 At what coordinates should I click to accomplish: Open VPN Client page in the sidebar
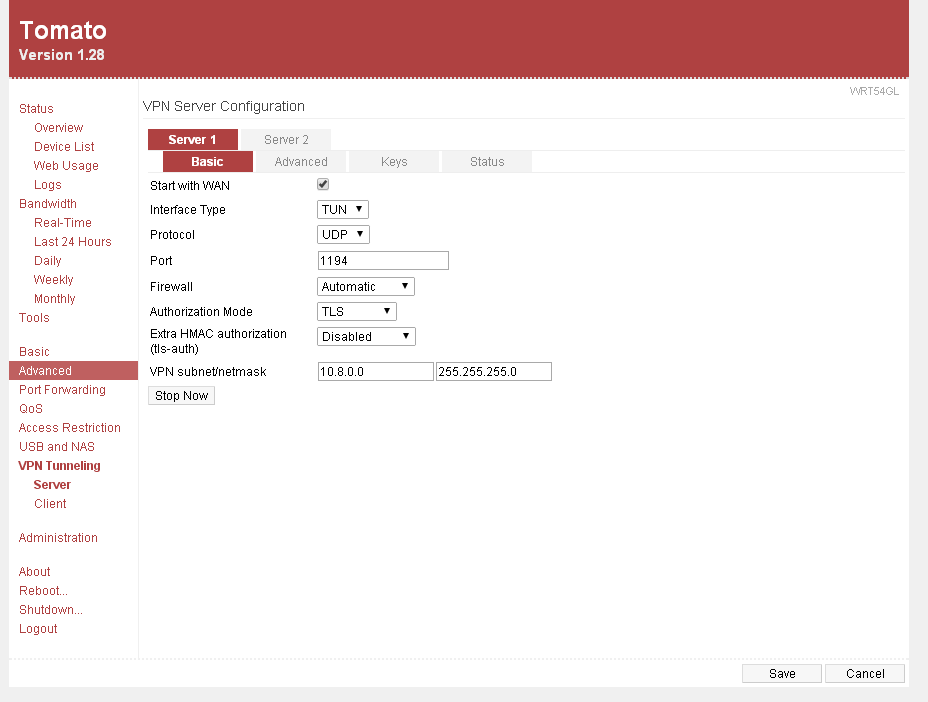click(50, 504)
